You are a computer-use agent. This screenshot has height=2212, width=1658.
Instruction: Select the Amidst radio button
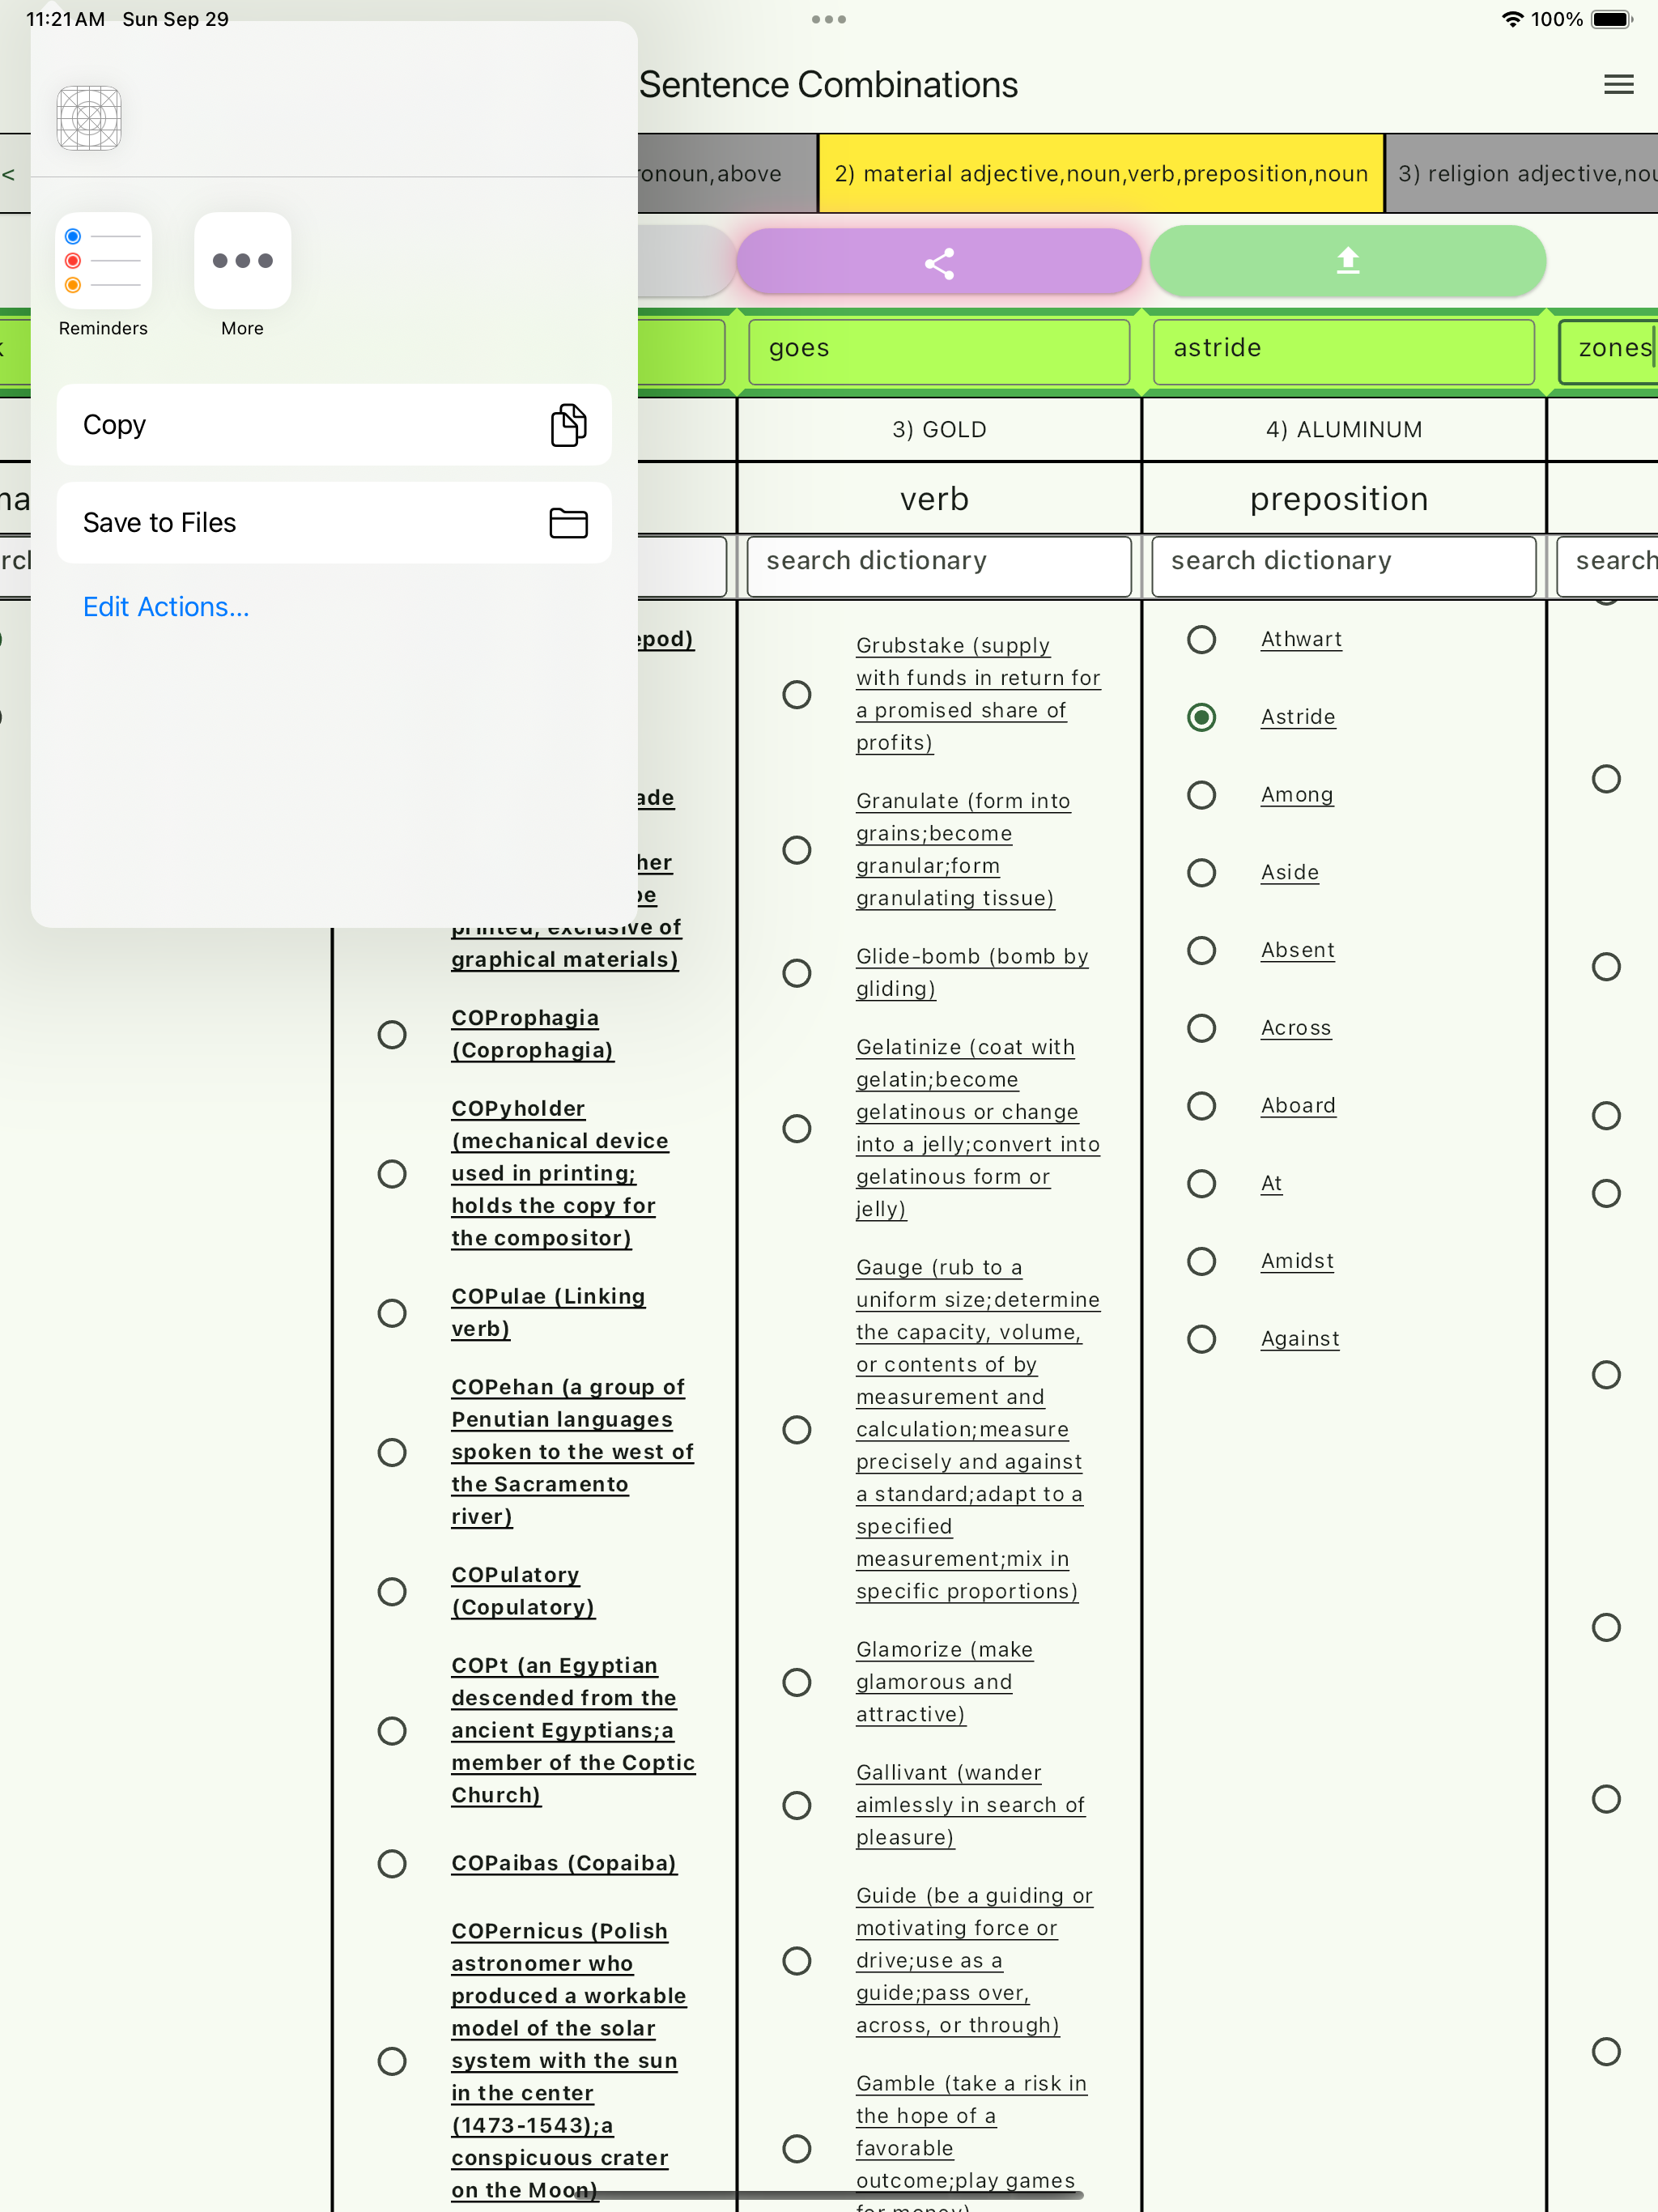pyautogui.click(x=1201, y=1261)
